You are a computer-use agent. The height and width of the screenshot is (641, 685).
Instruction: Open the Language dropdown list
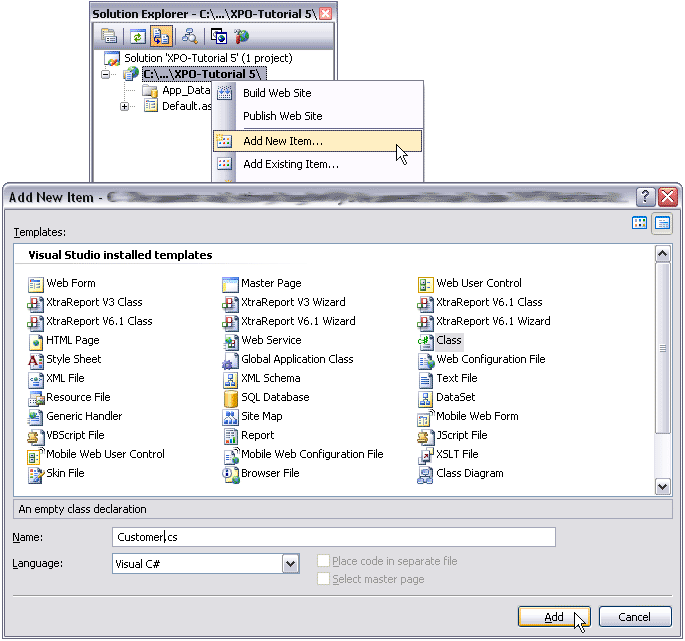tap(290, 564)
